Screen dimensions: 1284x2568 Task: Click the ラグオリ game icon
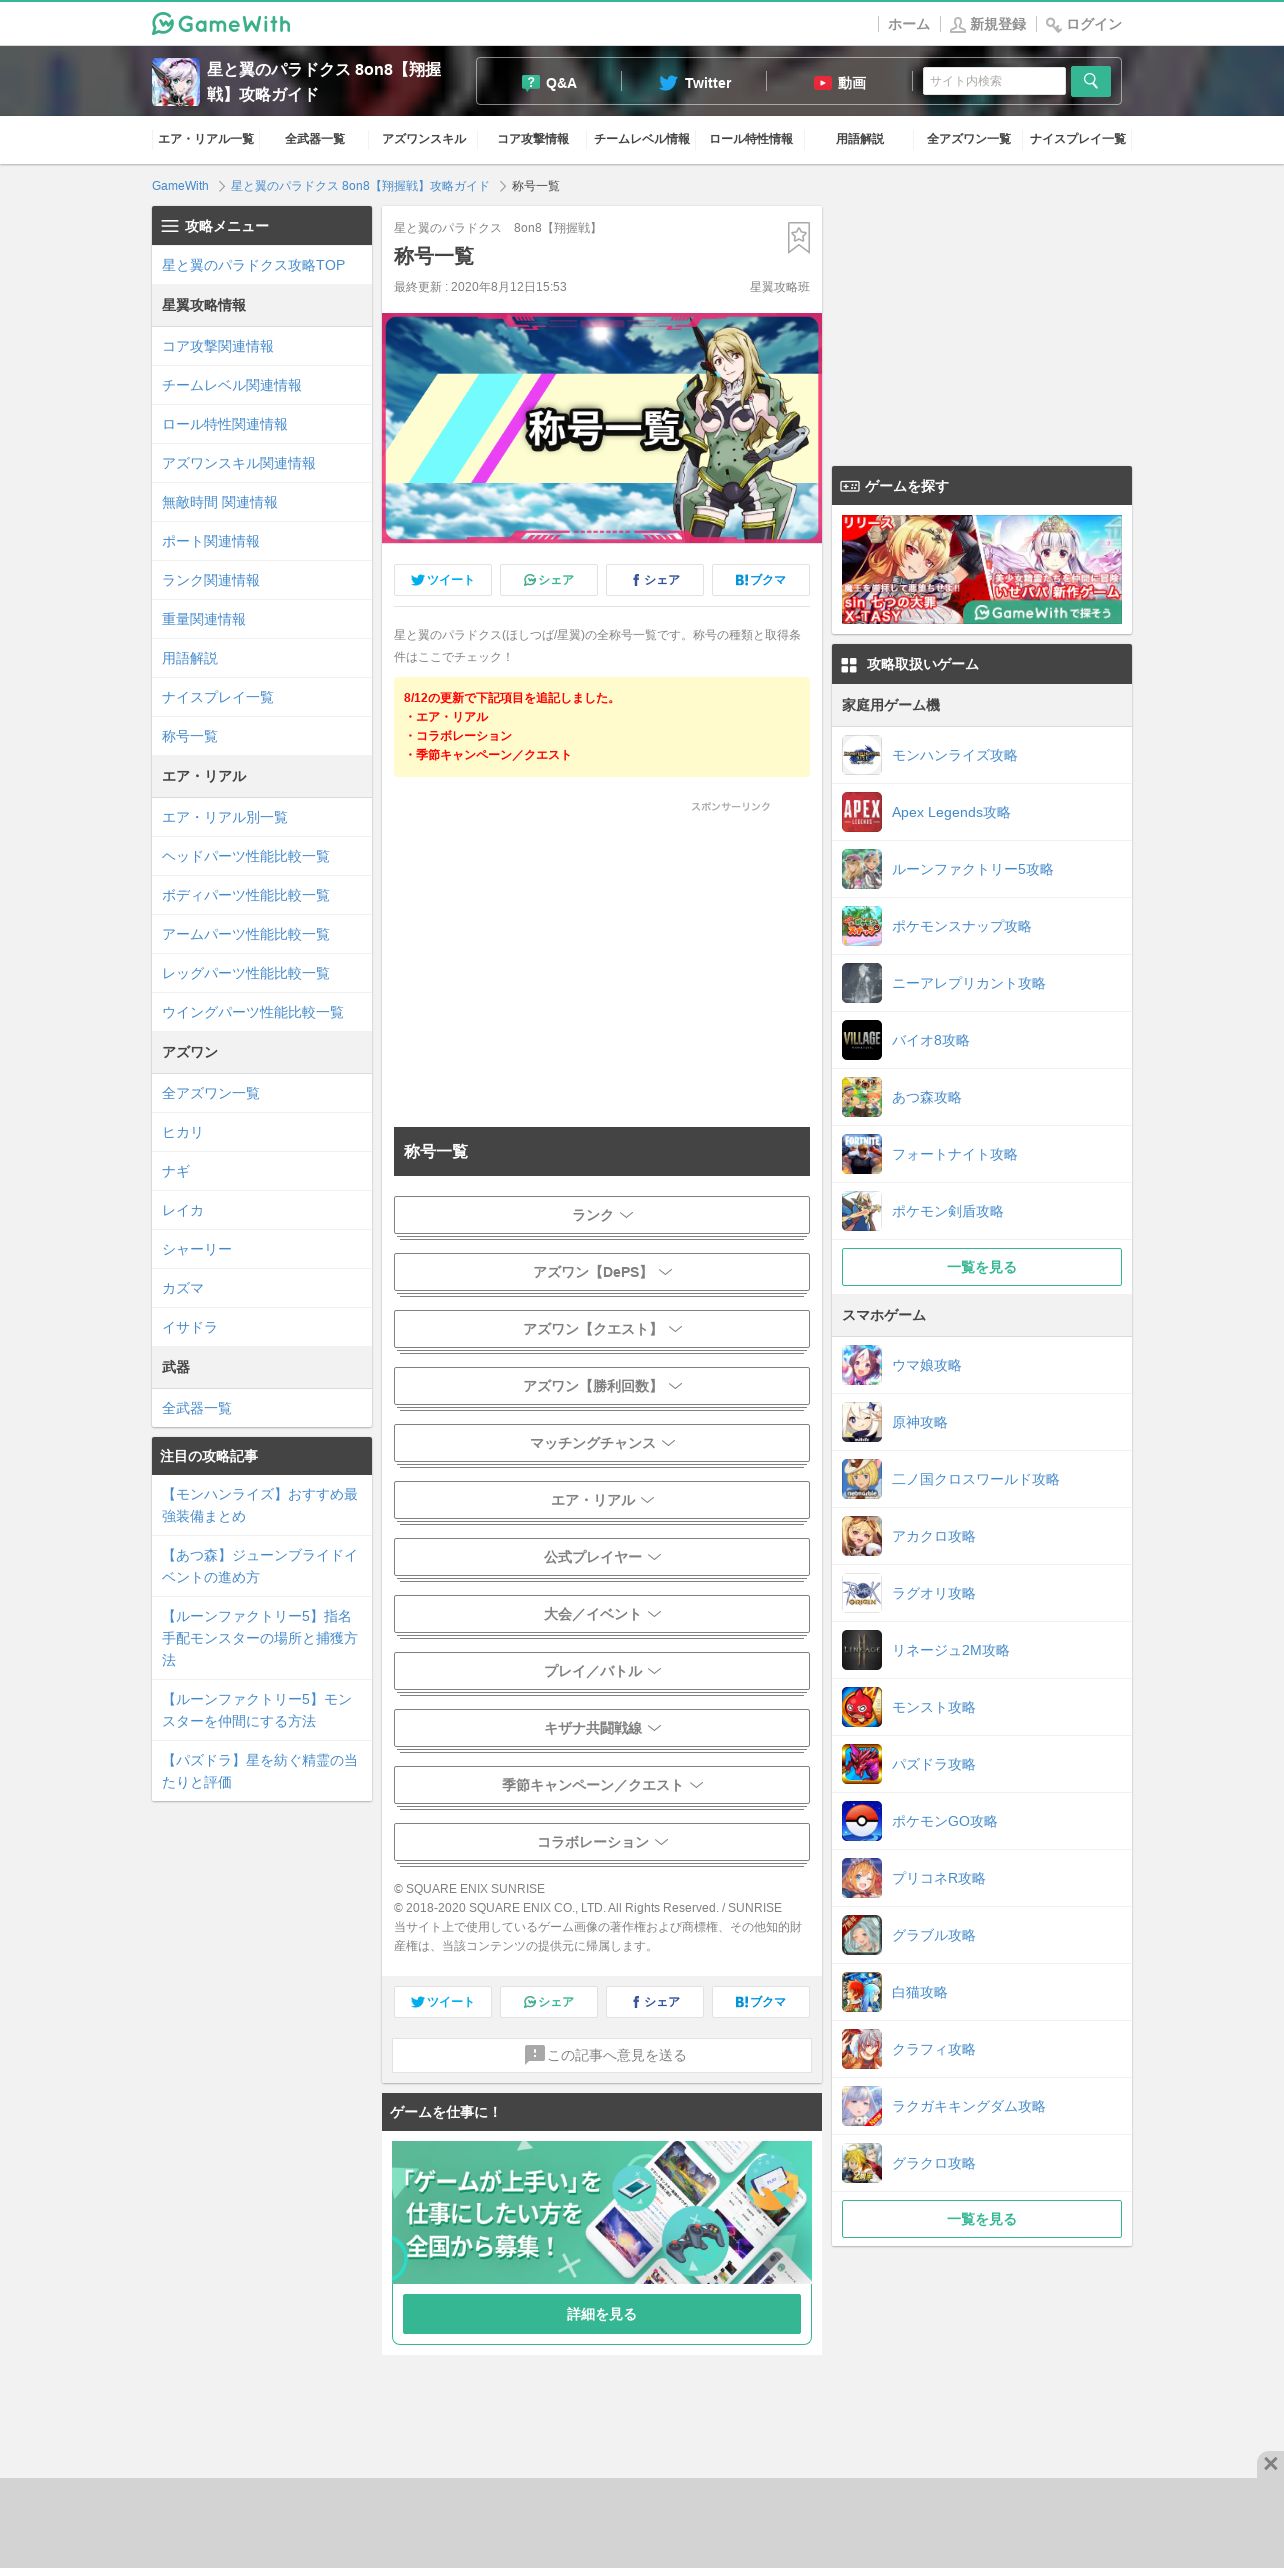(x=861, y=1593)
